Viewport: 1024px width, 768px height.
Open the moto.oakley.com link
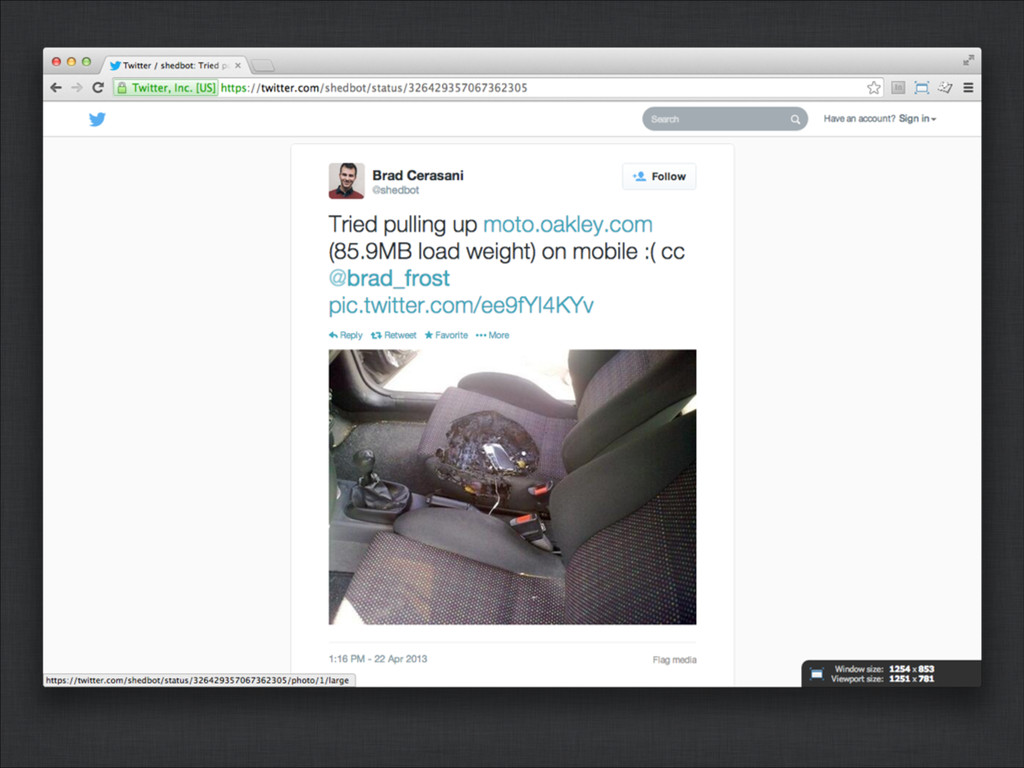(x=568, y=224)
